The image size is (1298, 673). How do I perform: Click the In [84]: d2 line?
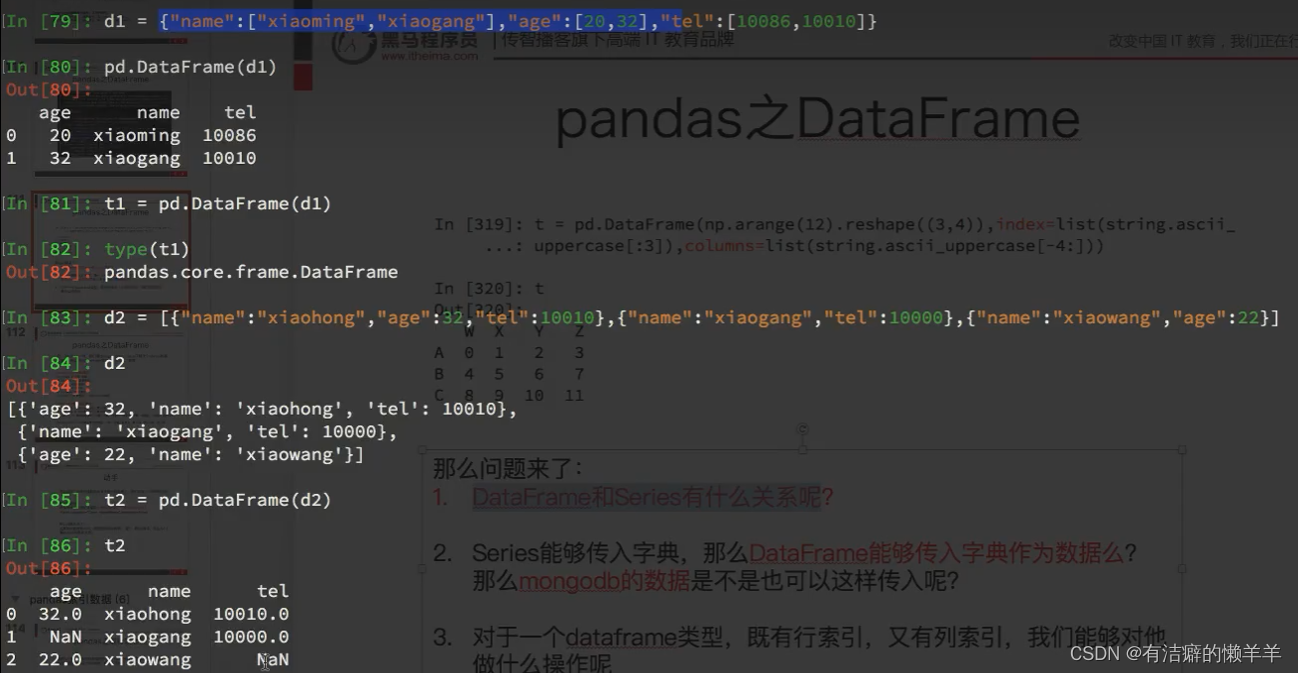click(x=64, y=363)
